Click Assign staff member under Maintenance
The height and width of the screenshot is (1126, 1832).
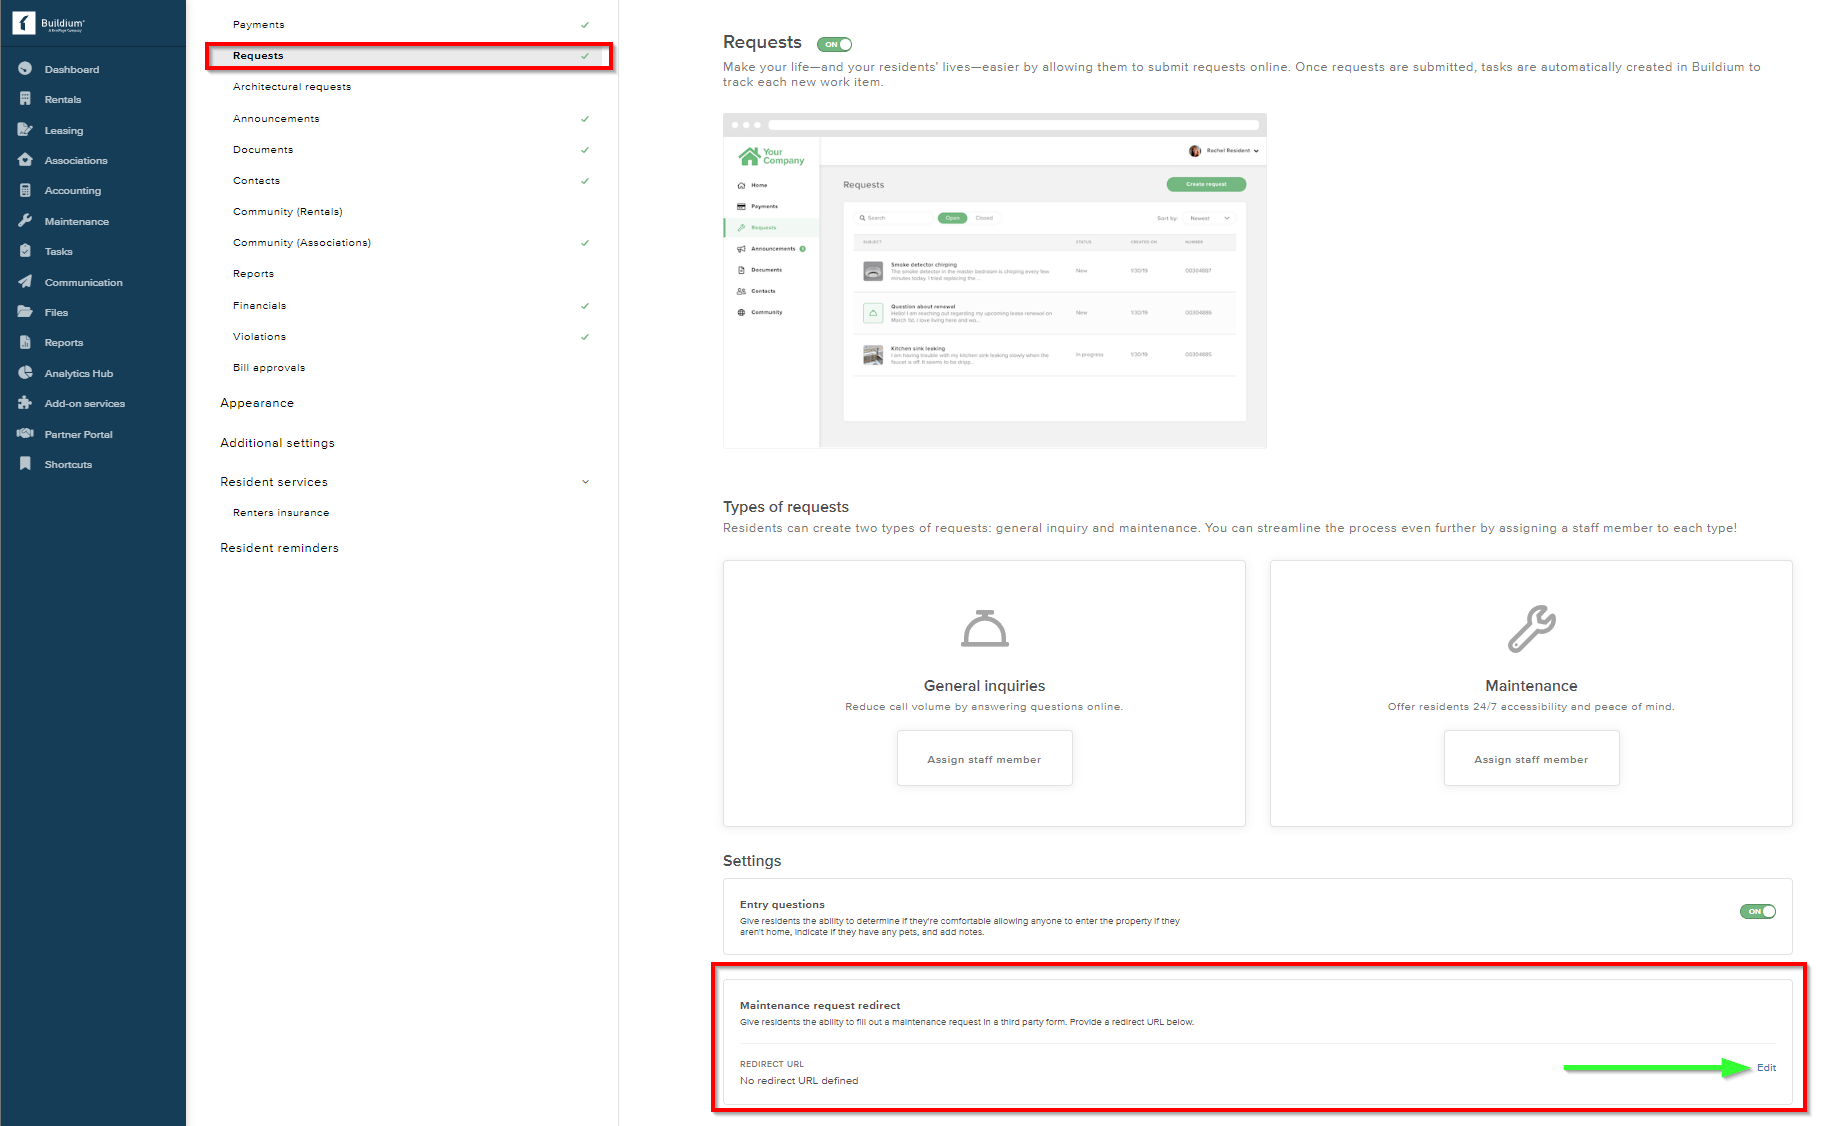tap(1531, 758)
